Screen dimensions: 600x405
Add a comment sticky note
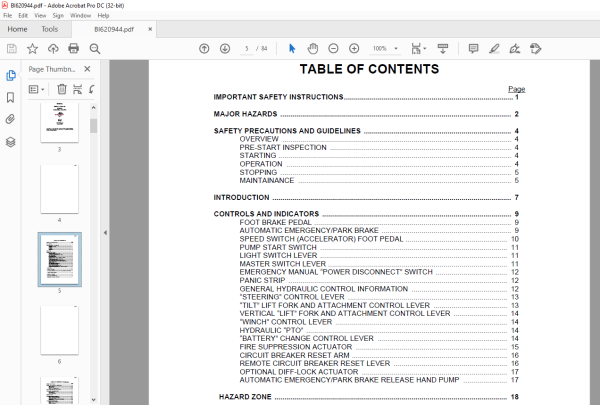[x=473, y=49]
